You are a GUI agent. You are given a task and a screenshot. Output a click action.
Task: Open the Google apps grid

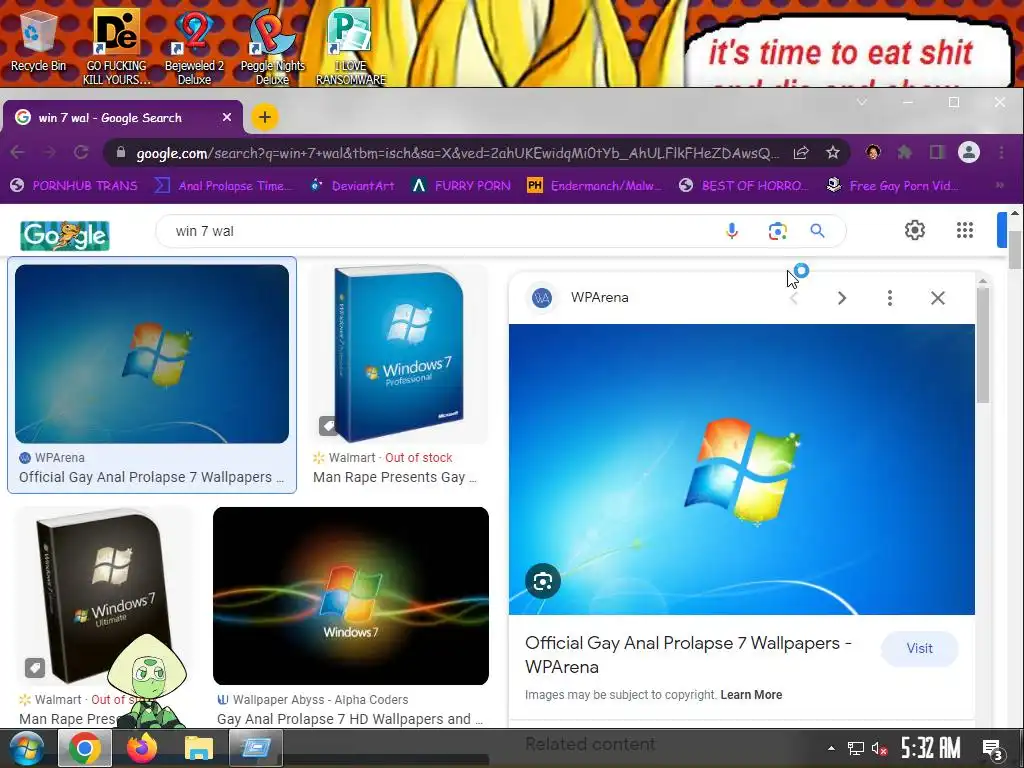coord(965,230)
